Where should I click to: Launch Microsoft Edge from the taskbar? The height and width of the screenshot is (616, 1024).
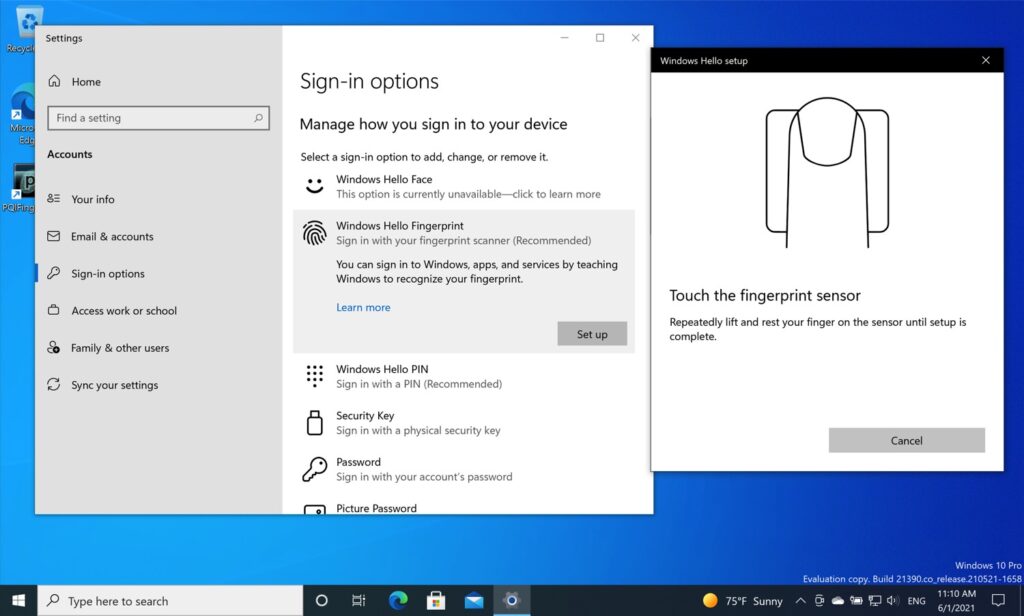click(x=398, y=601)
